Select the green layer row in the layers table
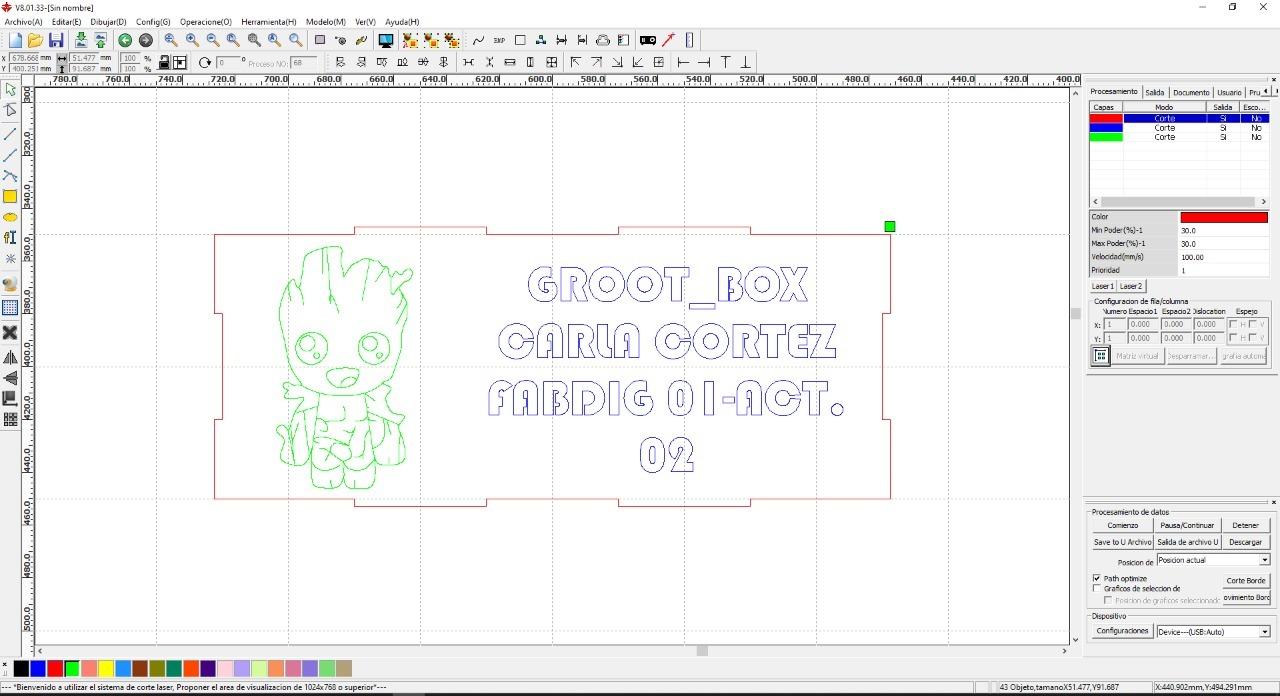This screenshot has width=1280, height=696. click(x=1179, y=137)
